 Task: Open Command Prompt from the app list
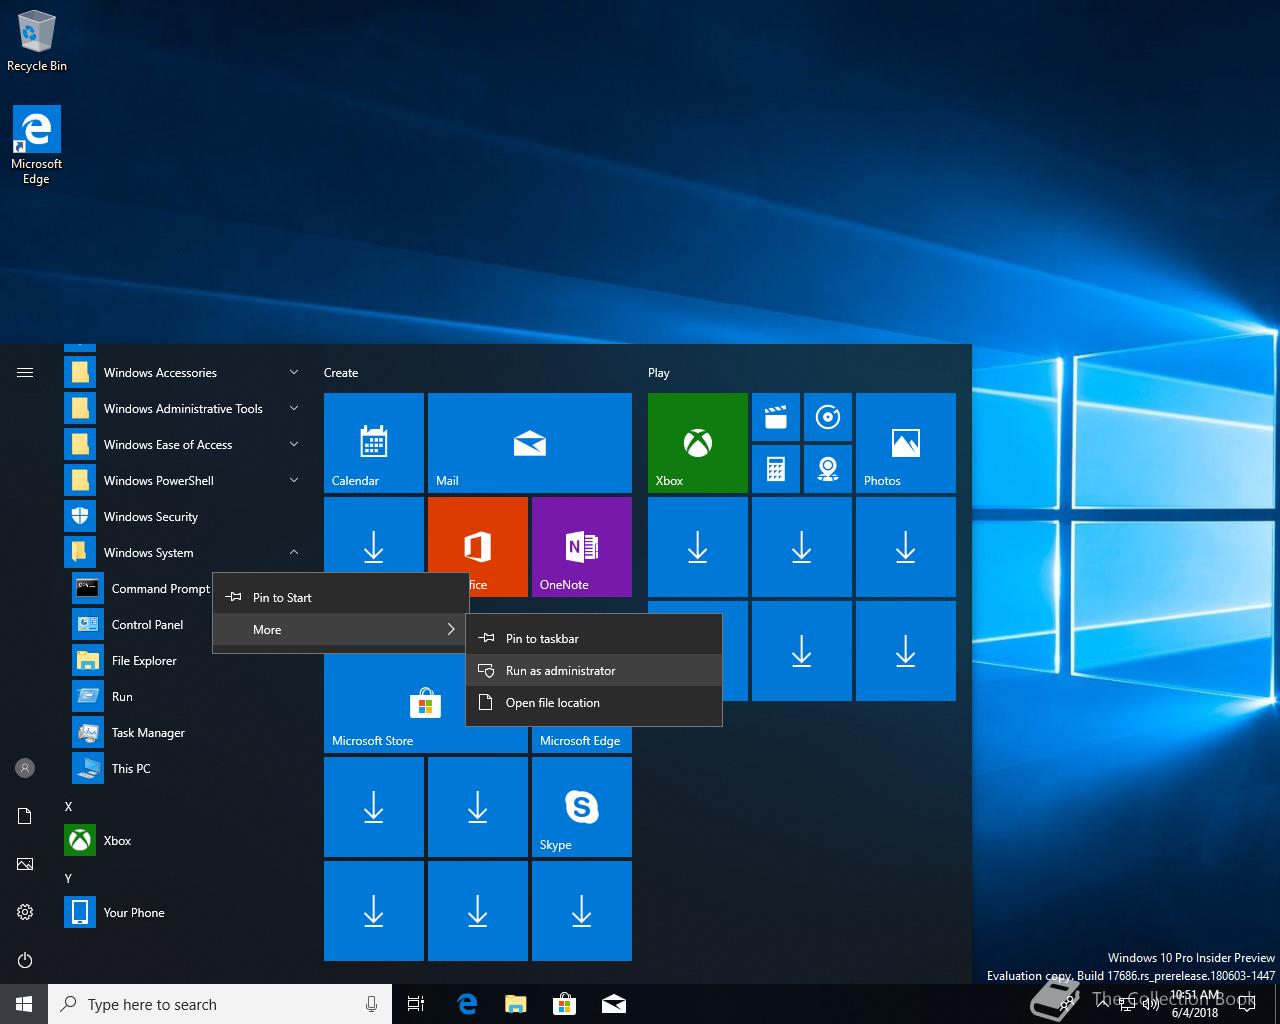coord(142,588)
